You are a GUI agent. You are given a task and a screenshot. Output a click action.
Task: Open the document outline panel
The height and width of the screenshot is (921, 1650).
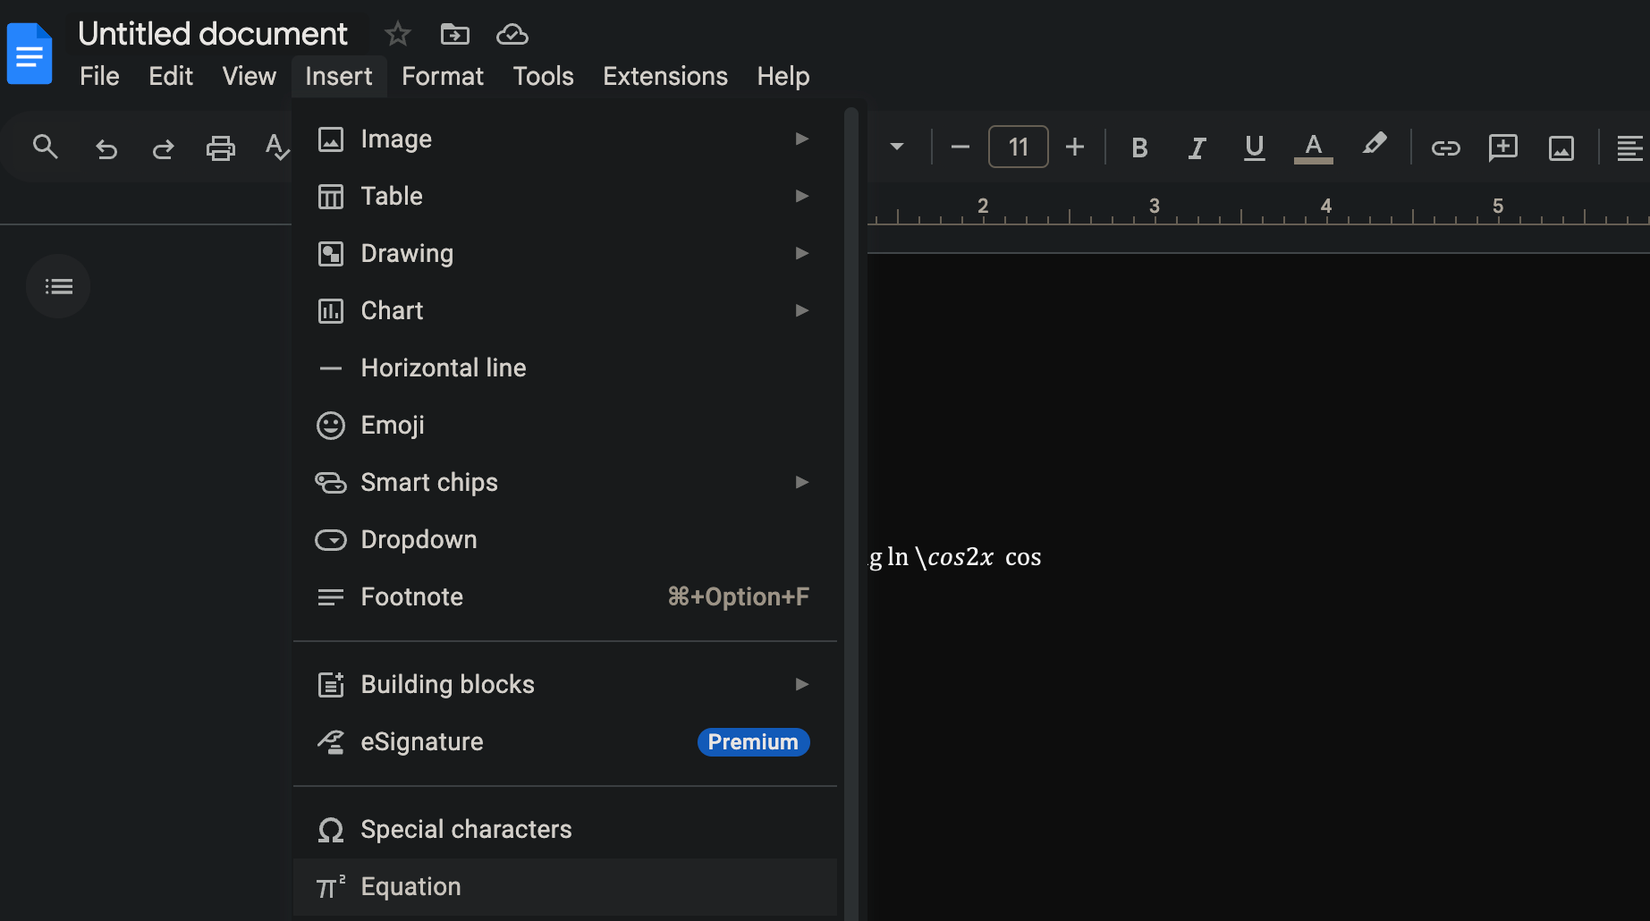(x=58, y=286)
